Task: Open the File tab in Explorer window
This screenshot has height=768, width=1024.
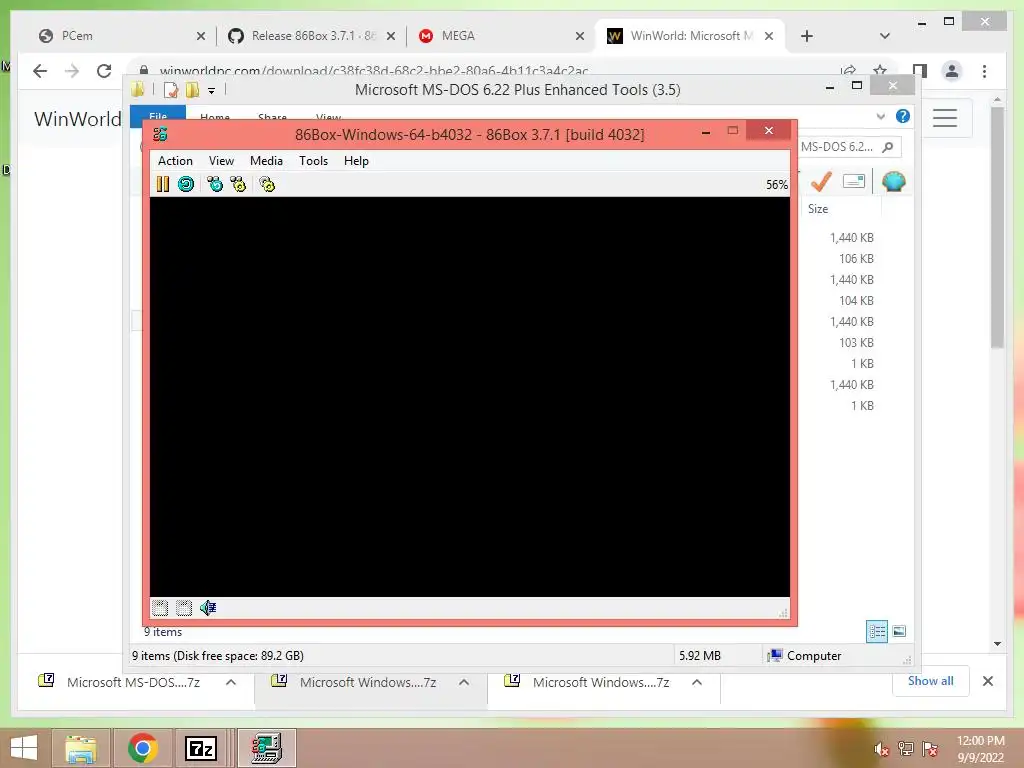Action: (x=158, y=116)
